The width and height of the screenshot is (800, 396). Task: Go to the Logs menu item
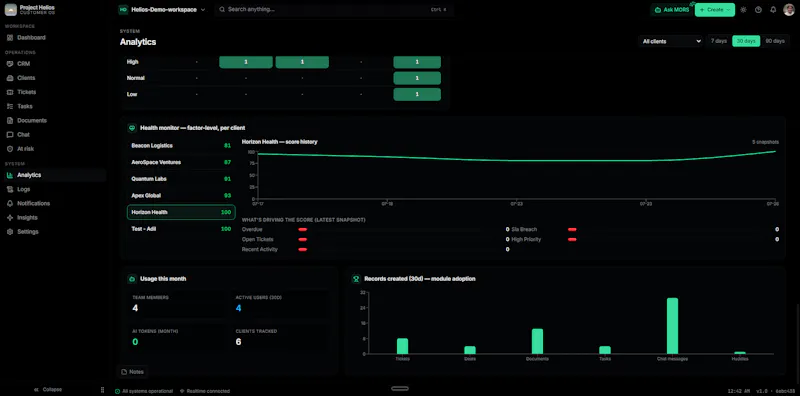55,189
